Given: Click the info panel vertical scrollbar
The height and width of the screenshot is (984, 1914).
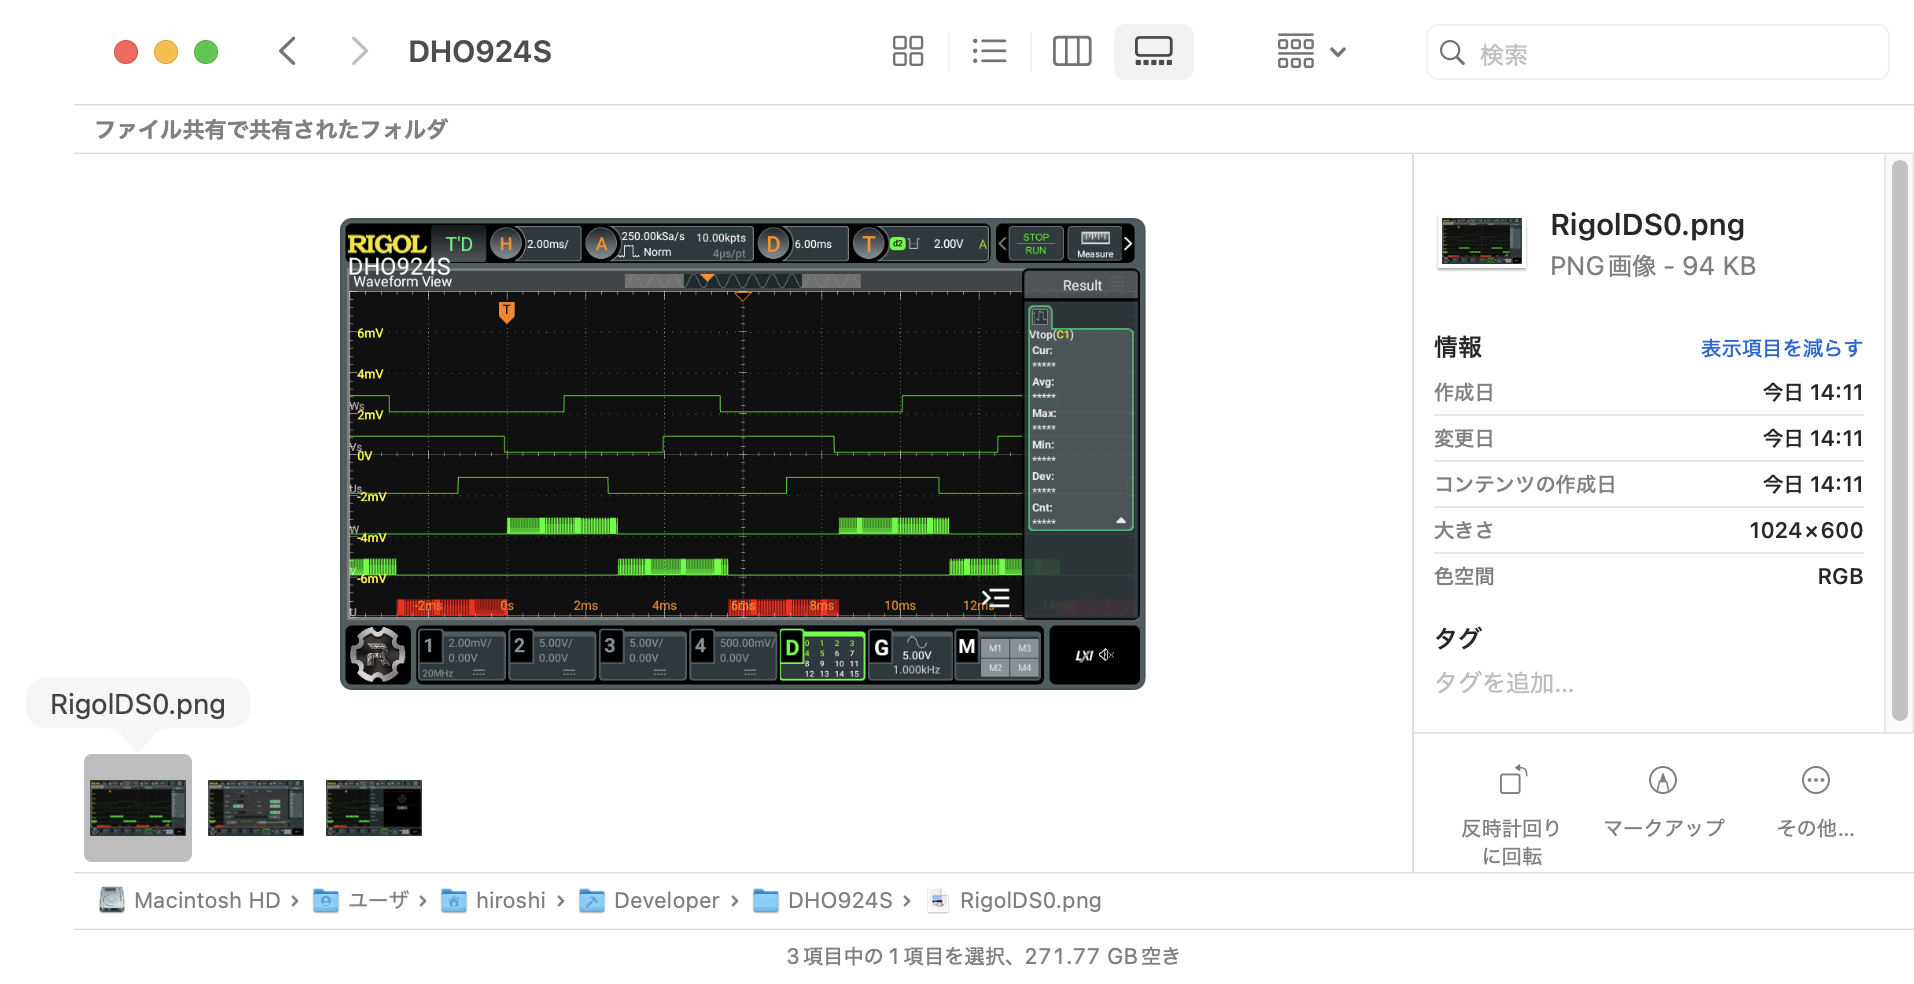Looking at the screenshot, I should pos(1900,440).
